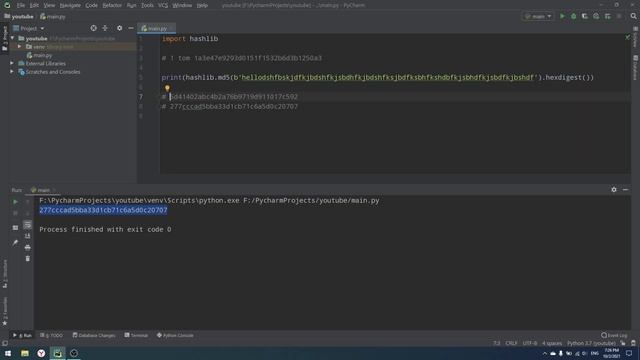The height and width of the screenshot is (360, 640).
Task: Toggle soft-wrap in the Run console
Action: tap(27, 224)
